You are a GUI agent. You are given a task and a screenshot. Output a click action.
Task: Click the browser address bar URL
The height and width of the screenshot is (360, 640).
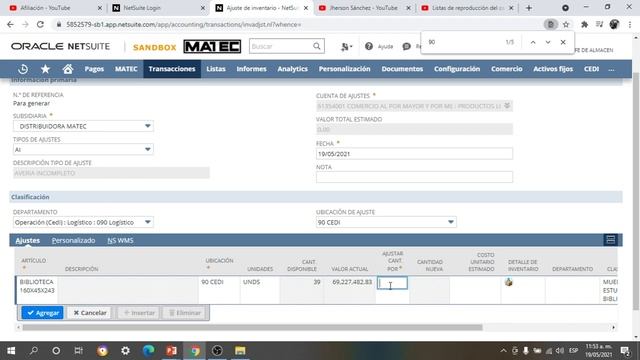click(184, 24)
